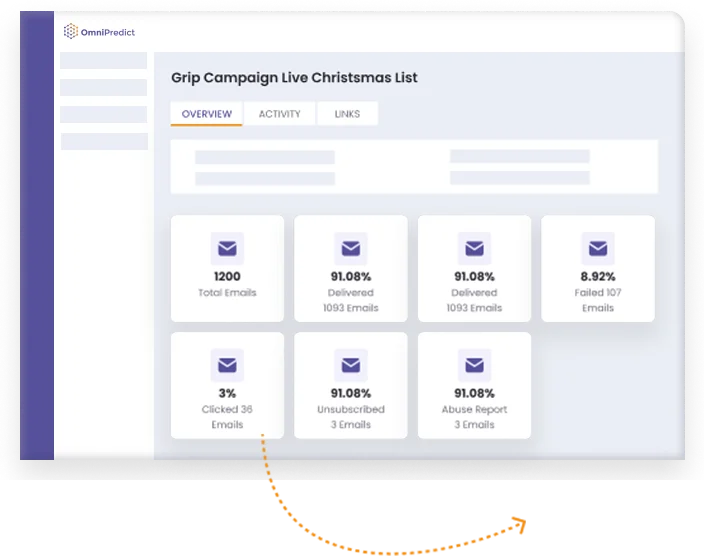Select the bottommost sidebar menu placeholder
Image resolution: width=704 pixels, height=556 pixels.
(103, 141)
